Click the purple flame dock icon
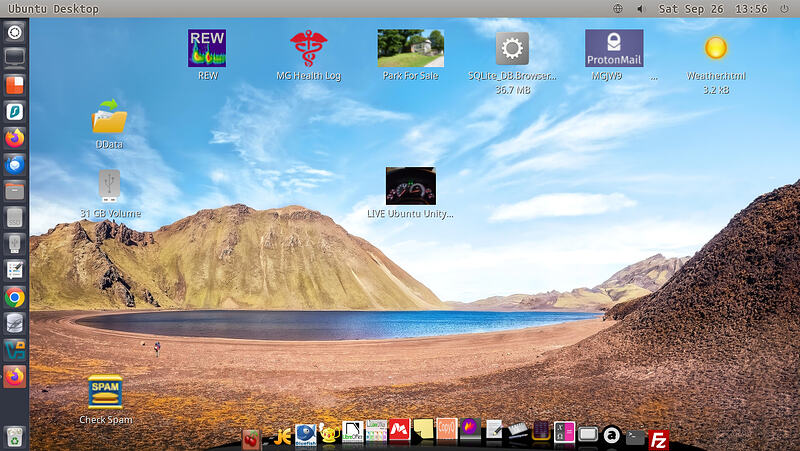Viewport: 800px width, 451px height. click(x=470, y=428)
